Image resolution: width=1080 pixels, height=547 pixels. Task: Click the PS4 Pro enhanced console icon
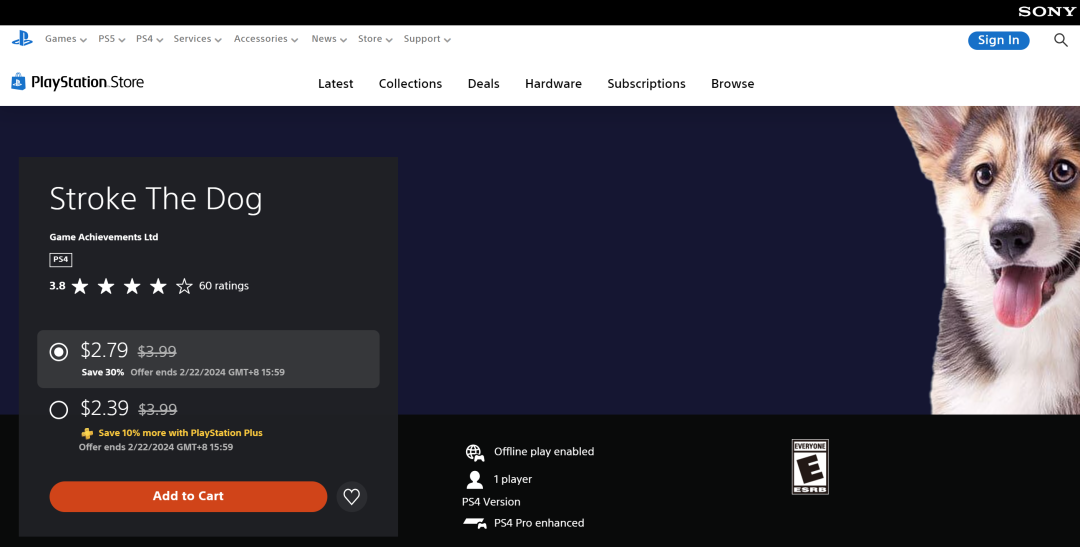click(475, 524)
